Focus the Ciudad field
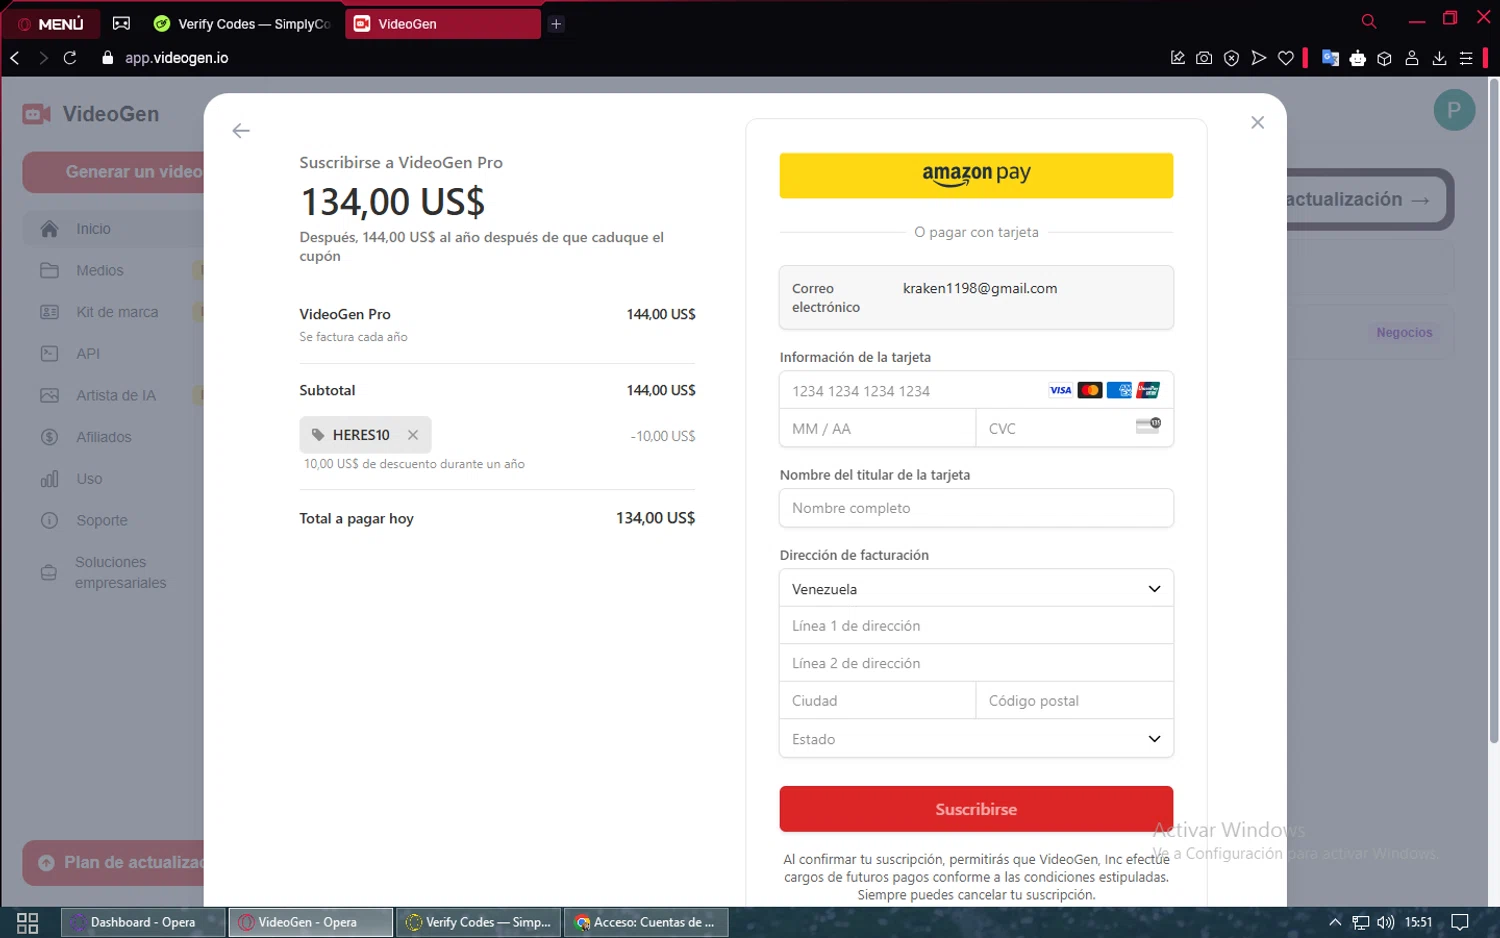The image size is (1500, 938). 877,701
